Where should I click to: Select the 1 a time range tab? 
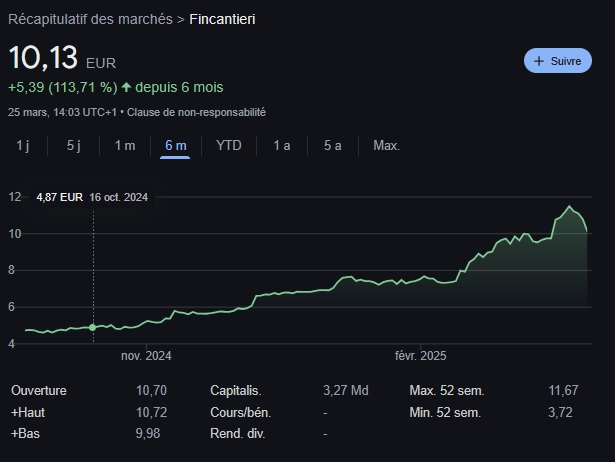[x=282, y=145]
